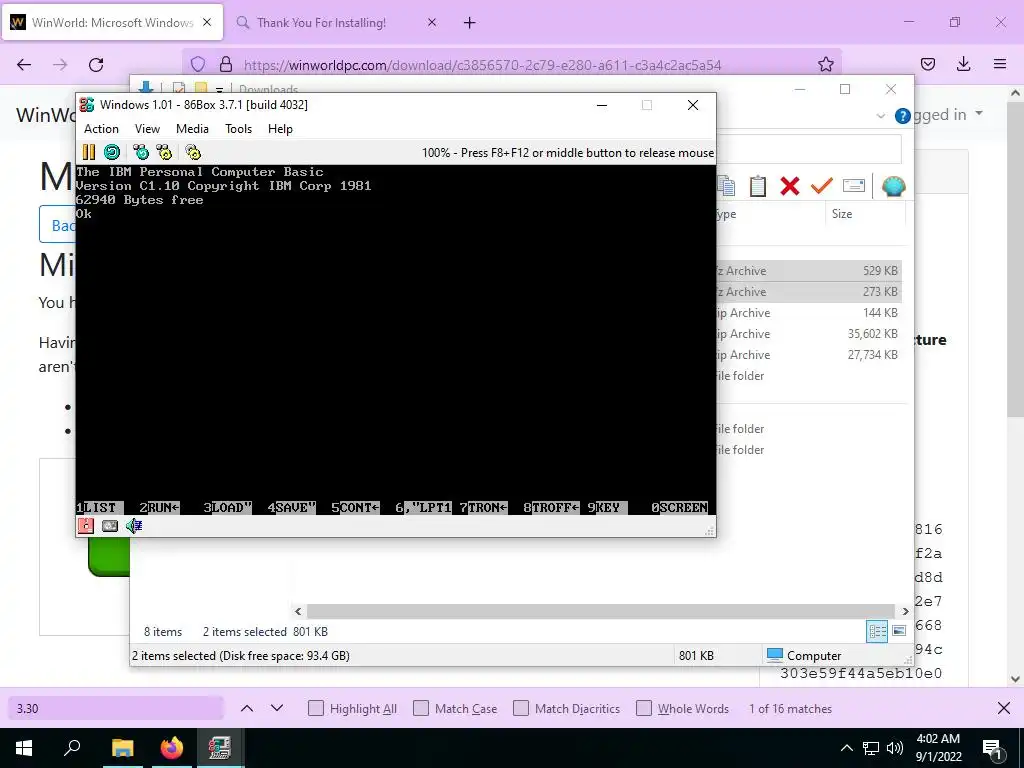
Task: Click the find bar search field containing 3.30
Action: pos(116,709)
